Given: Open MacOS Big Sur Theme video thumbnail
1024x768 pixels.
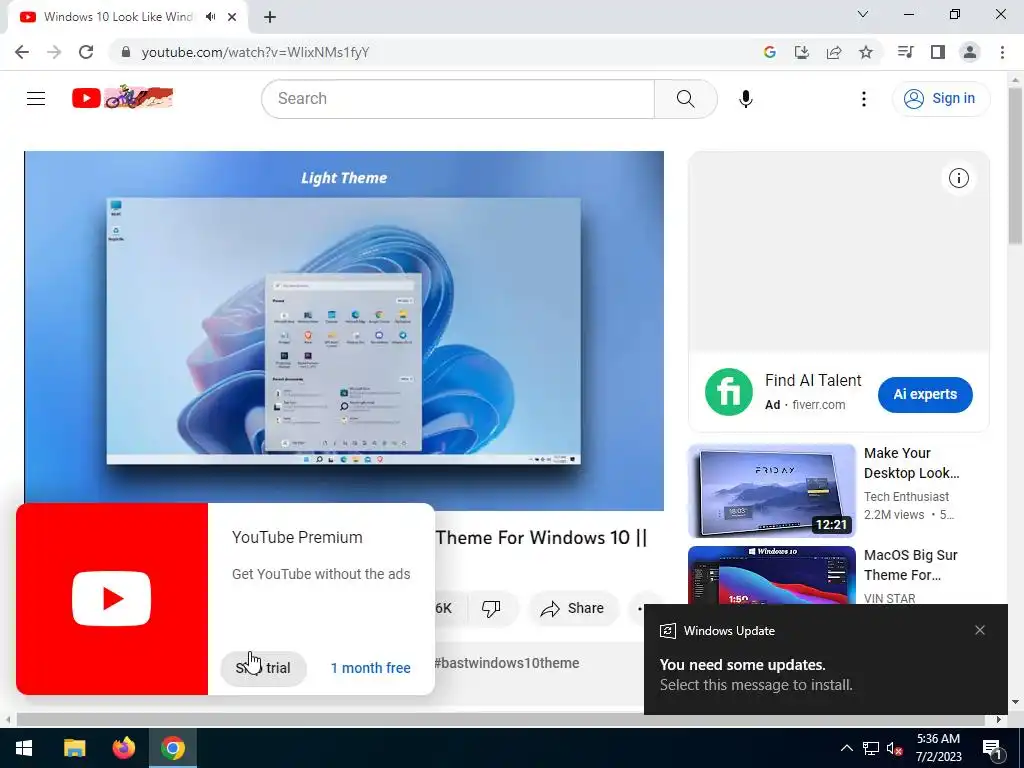Looking at the screenshot, I should [x=771, y=576].
